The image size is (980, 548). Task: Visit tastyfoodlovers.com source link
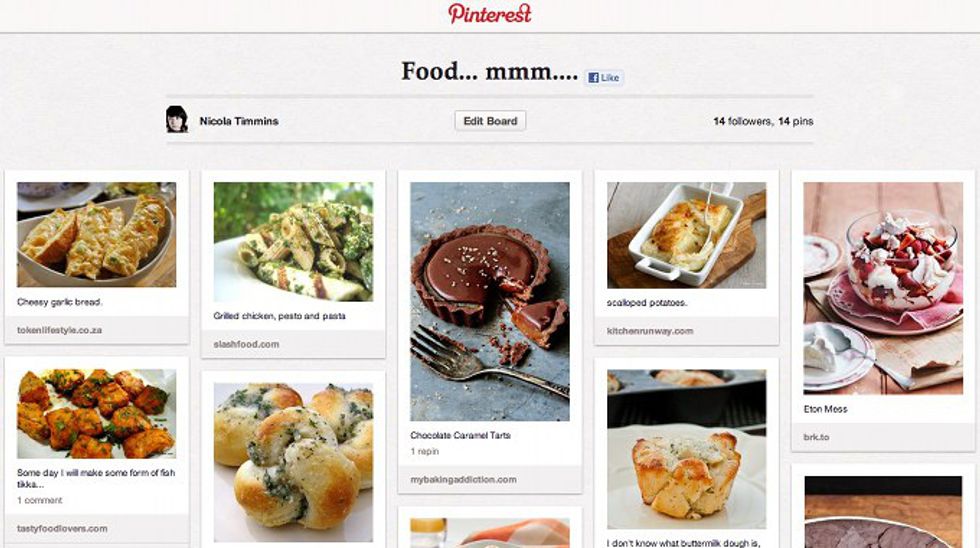[62, 528]
